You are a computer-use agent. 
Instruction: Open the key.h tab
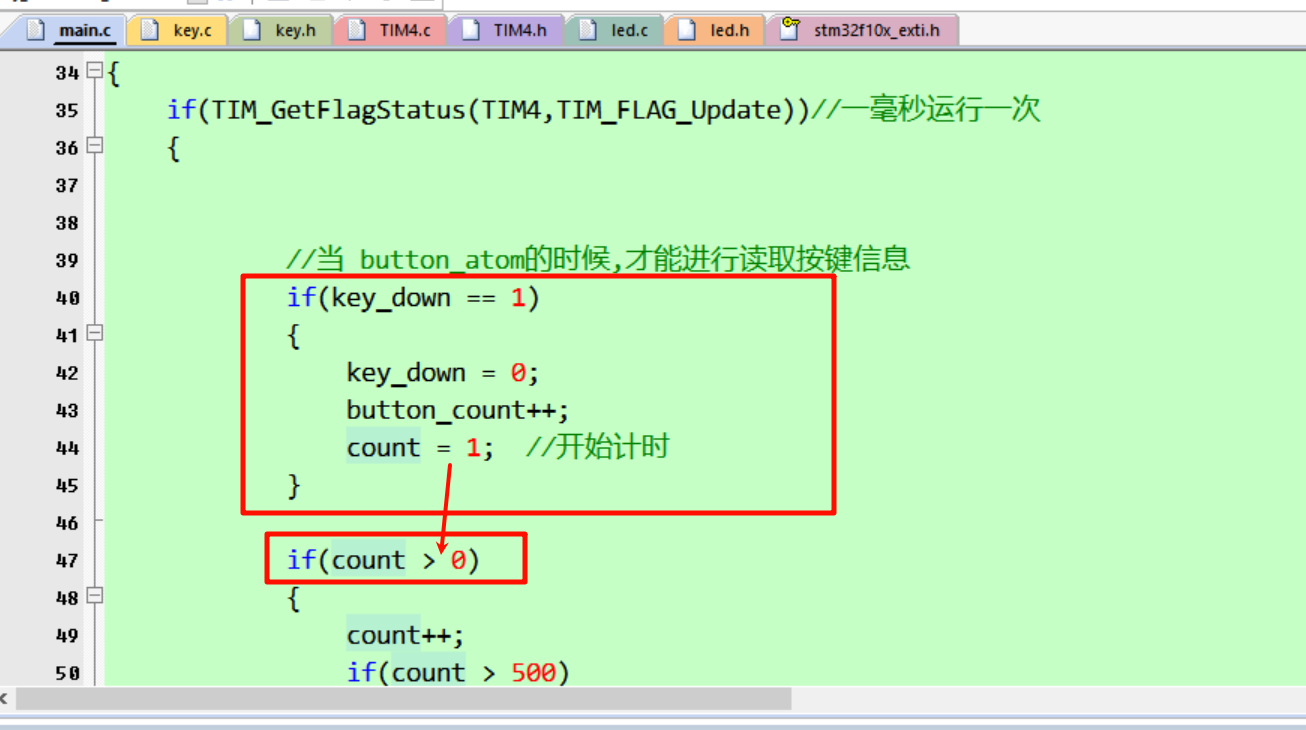click(283, 30)
